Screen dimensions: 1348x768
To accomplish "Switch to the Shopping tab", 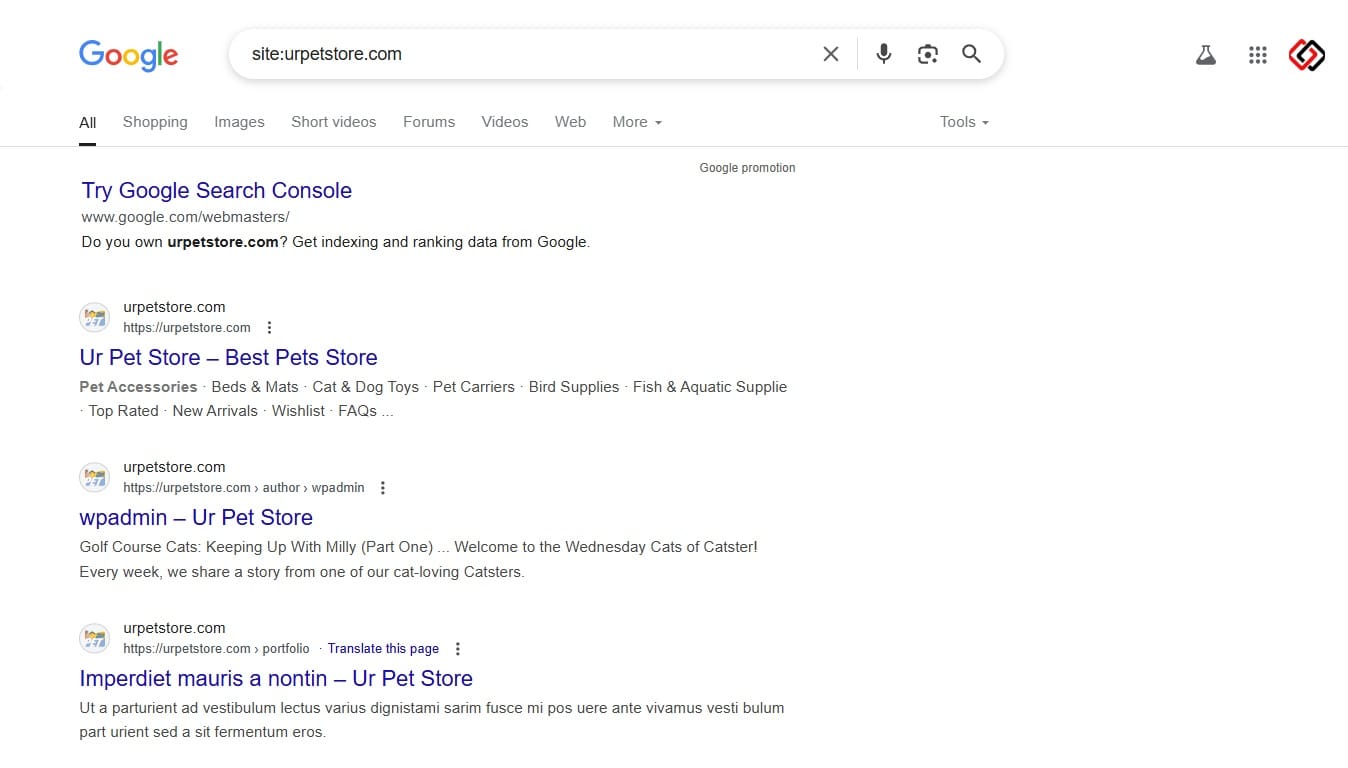I will point(155,122).
